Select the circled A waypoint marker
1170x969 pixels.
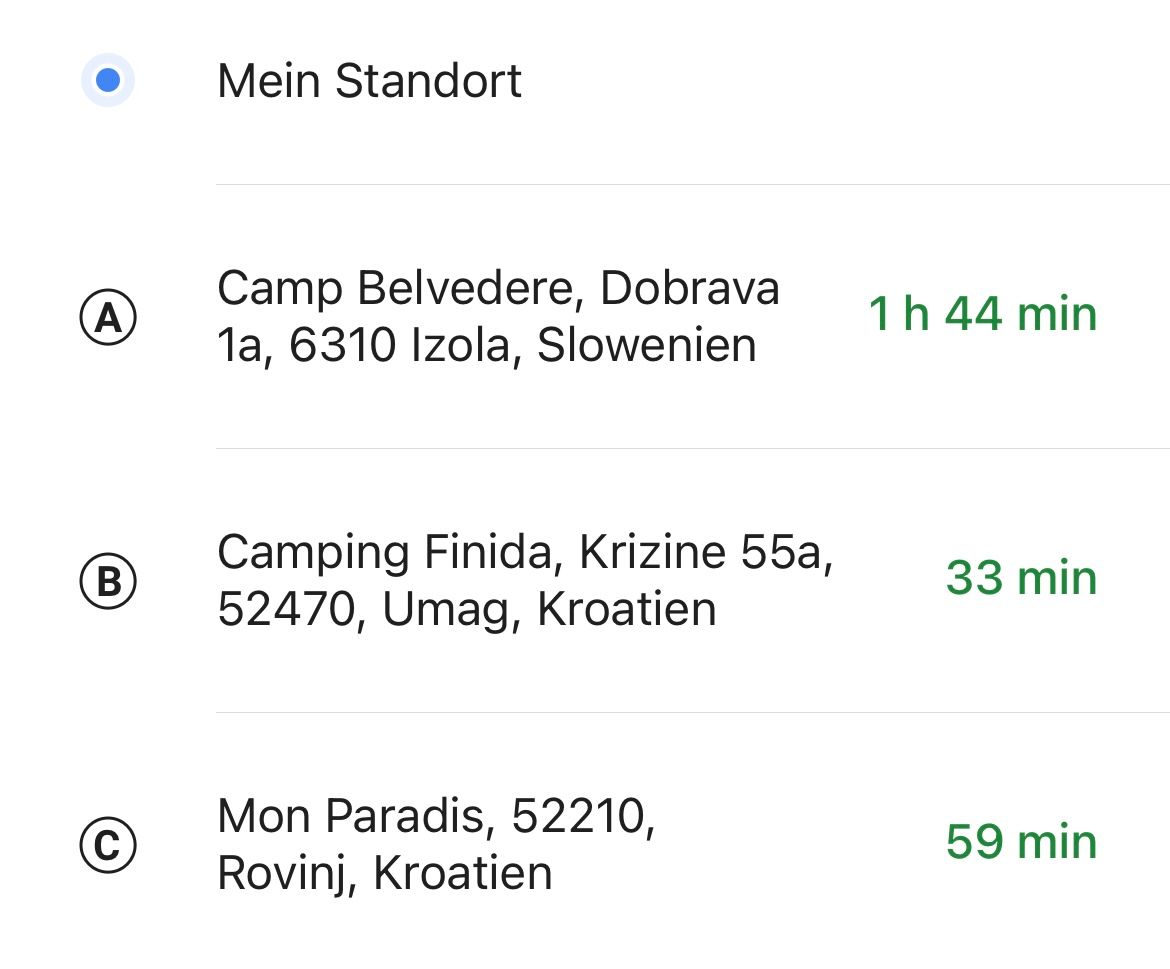point(108,318)
